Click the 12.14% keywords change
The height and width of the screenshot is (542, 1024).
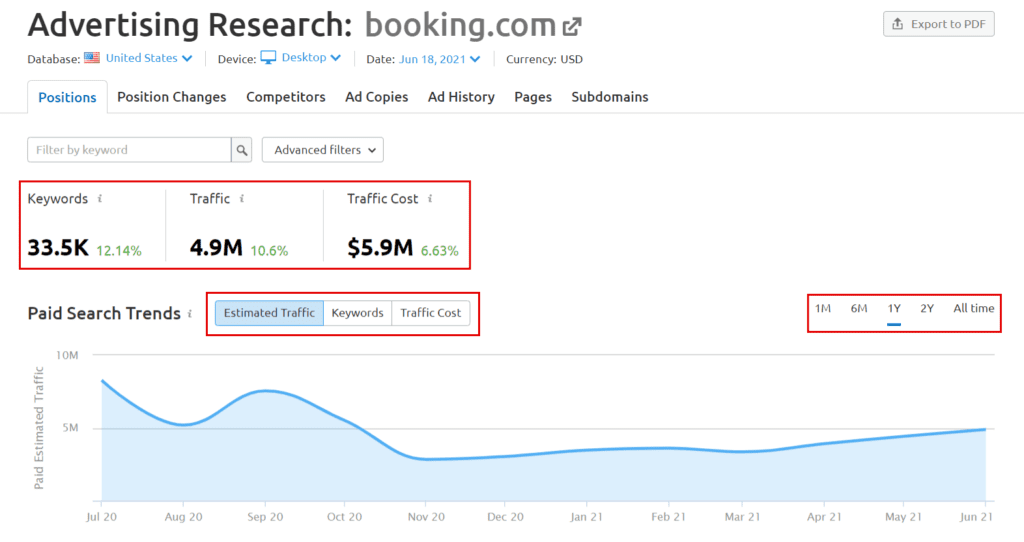(x=119, y=251)
